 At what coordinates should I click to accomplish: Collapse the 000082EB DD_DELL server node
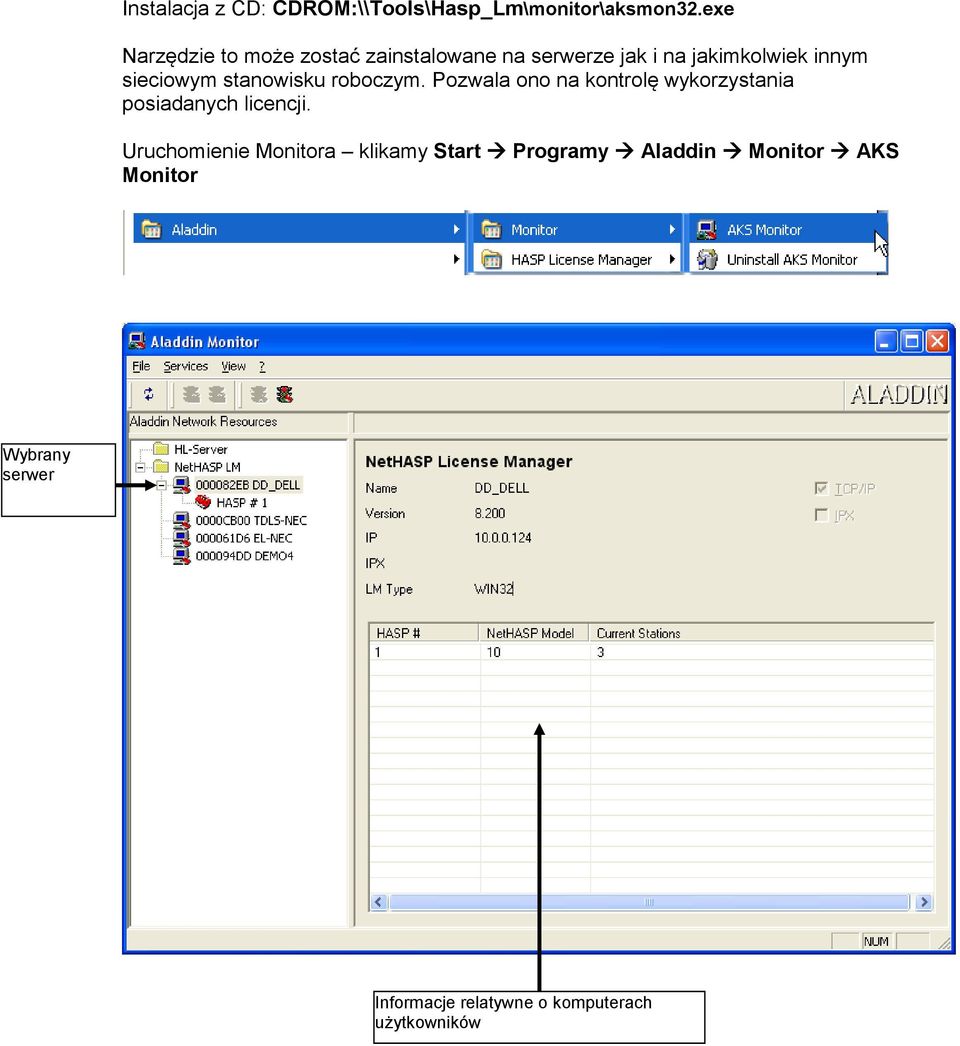point(161,485)
